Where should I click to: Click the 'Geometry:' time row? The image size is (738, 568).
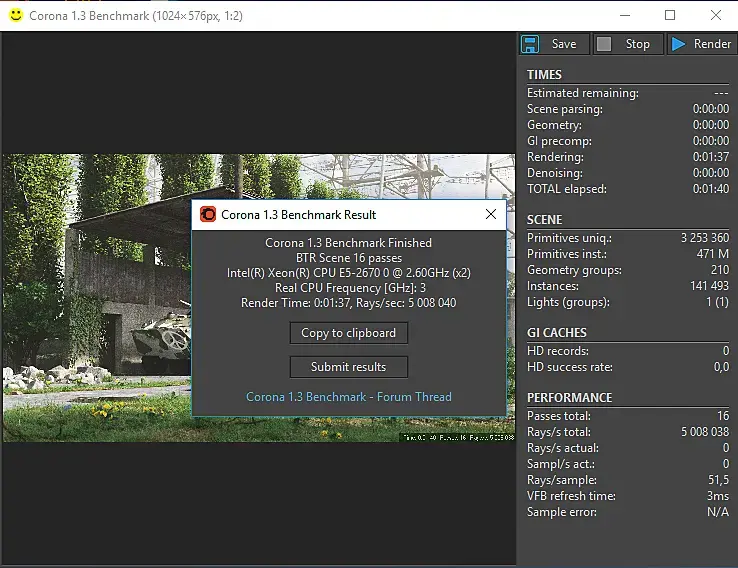click(x=628, y=125)
